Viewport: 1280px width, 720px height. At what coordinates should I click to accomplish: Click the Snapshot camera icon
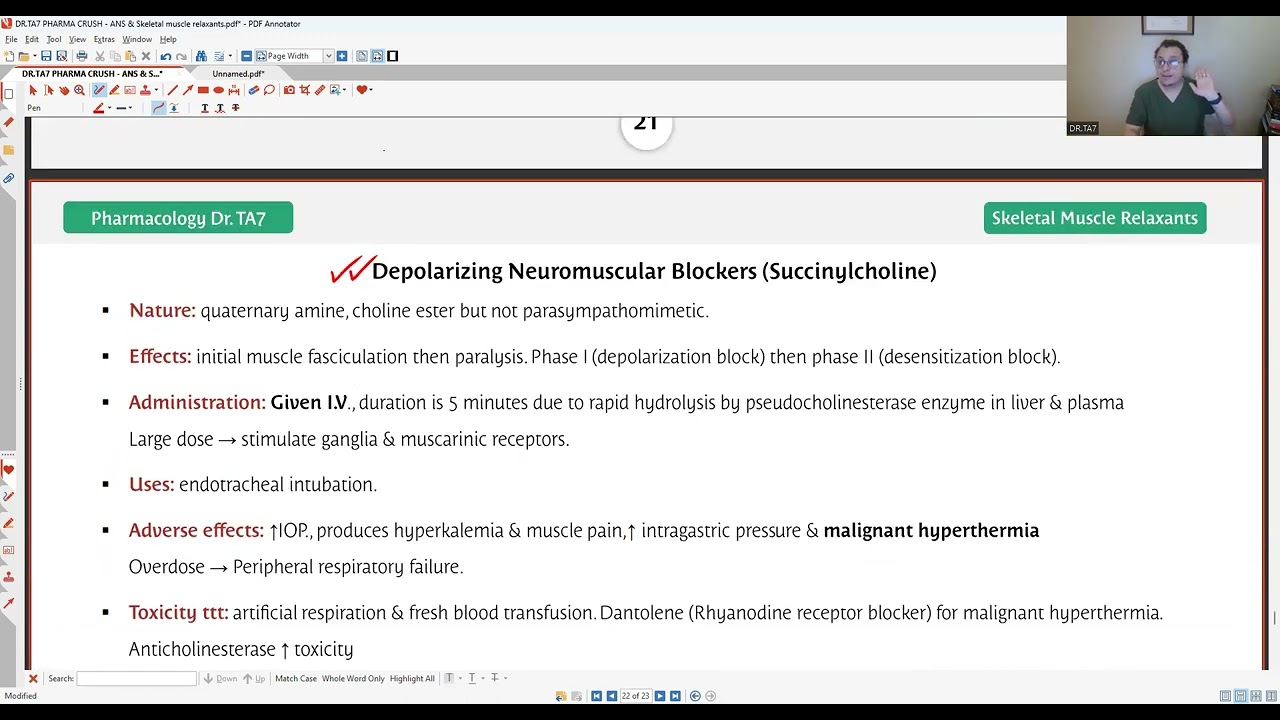[289, 90]
